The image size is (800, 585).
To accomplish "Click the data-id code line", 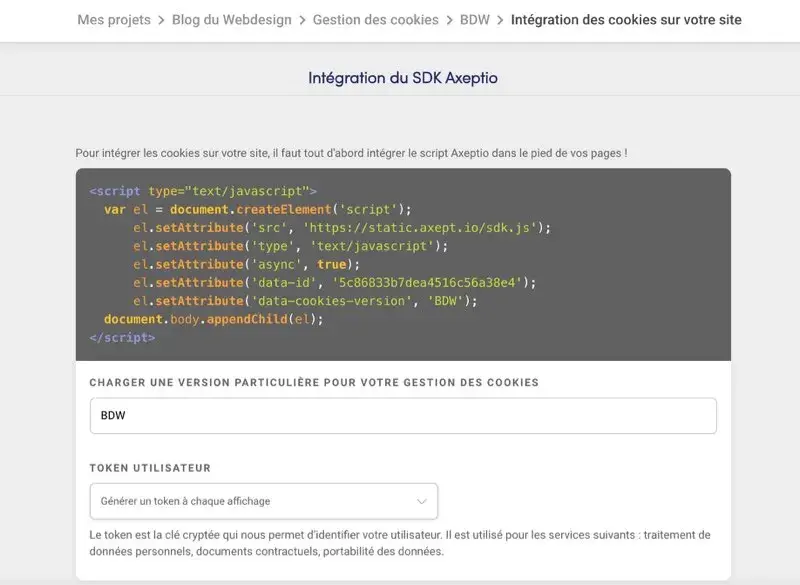I will point(335,283).
